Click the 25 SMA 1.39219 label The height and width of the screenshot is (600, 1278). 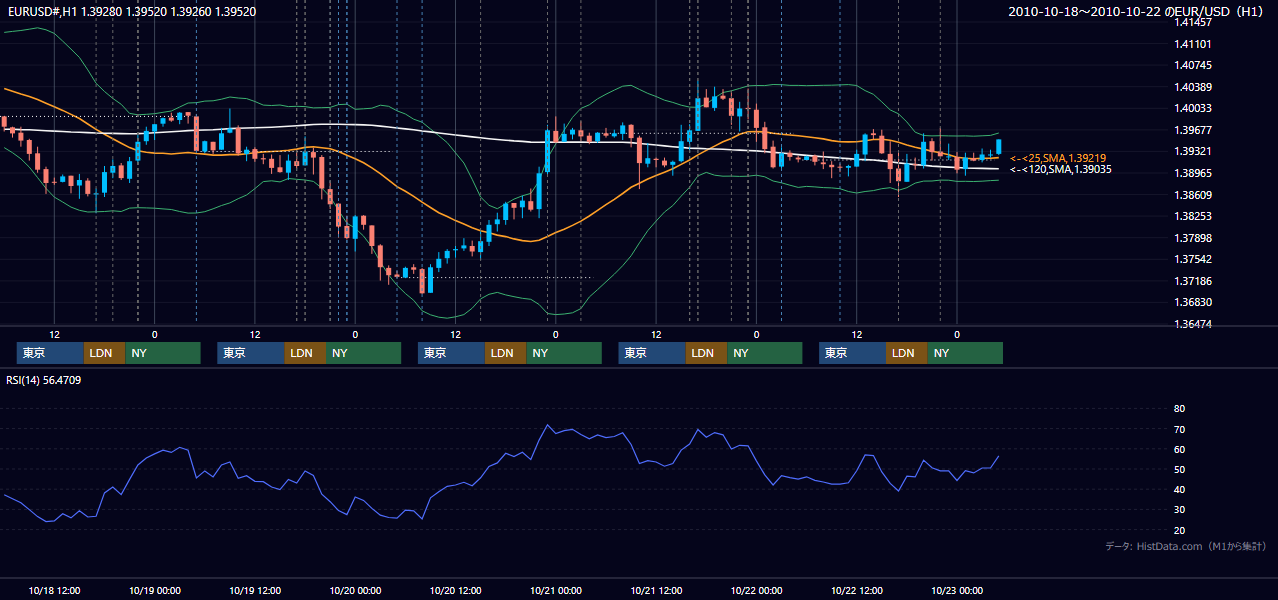point(1060,158)
